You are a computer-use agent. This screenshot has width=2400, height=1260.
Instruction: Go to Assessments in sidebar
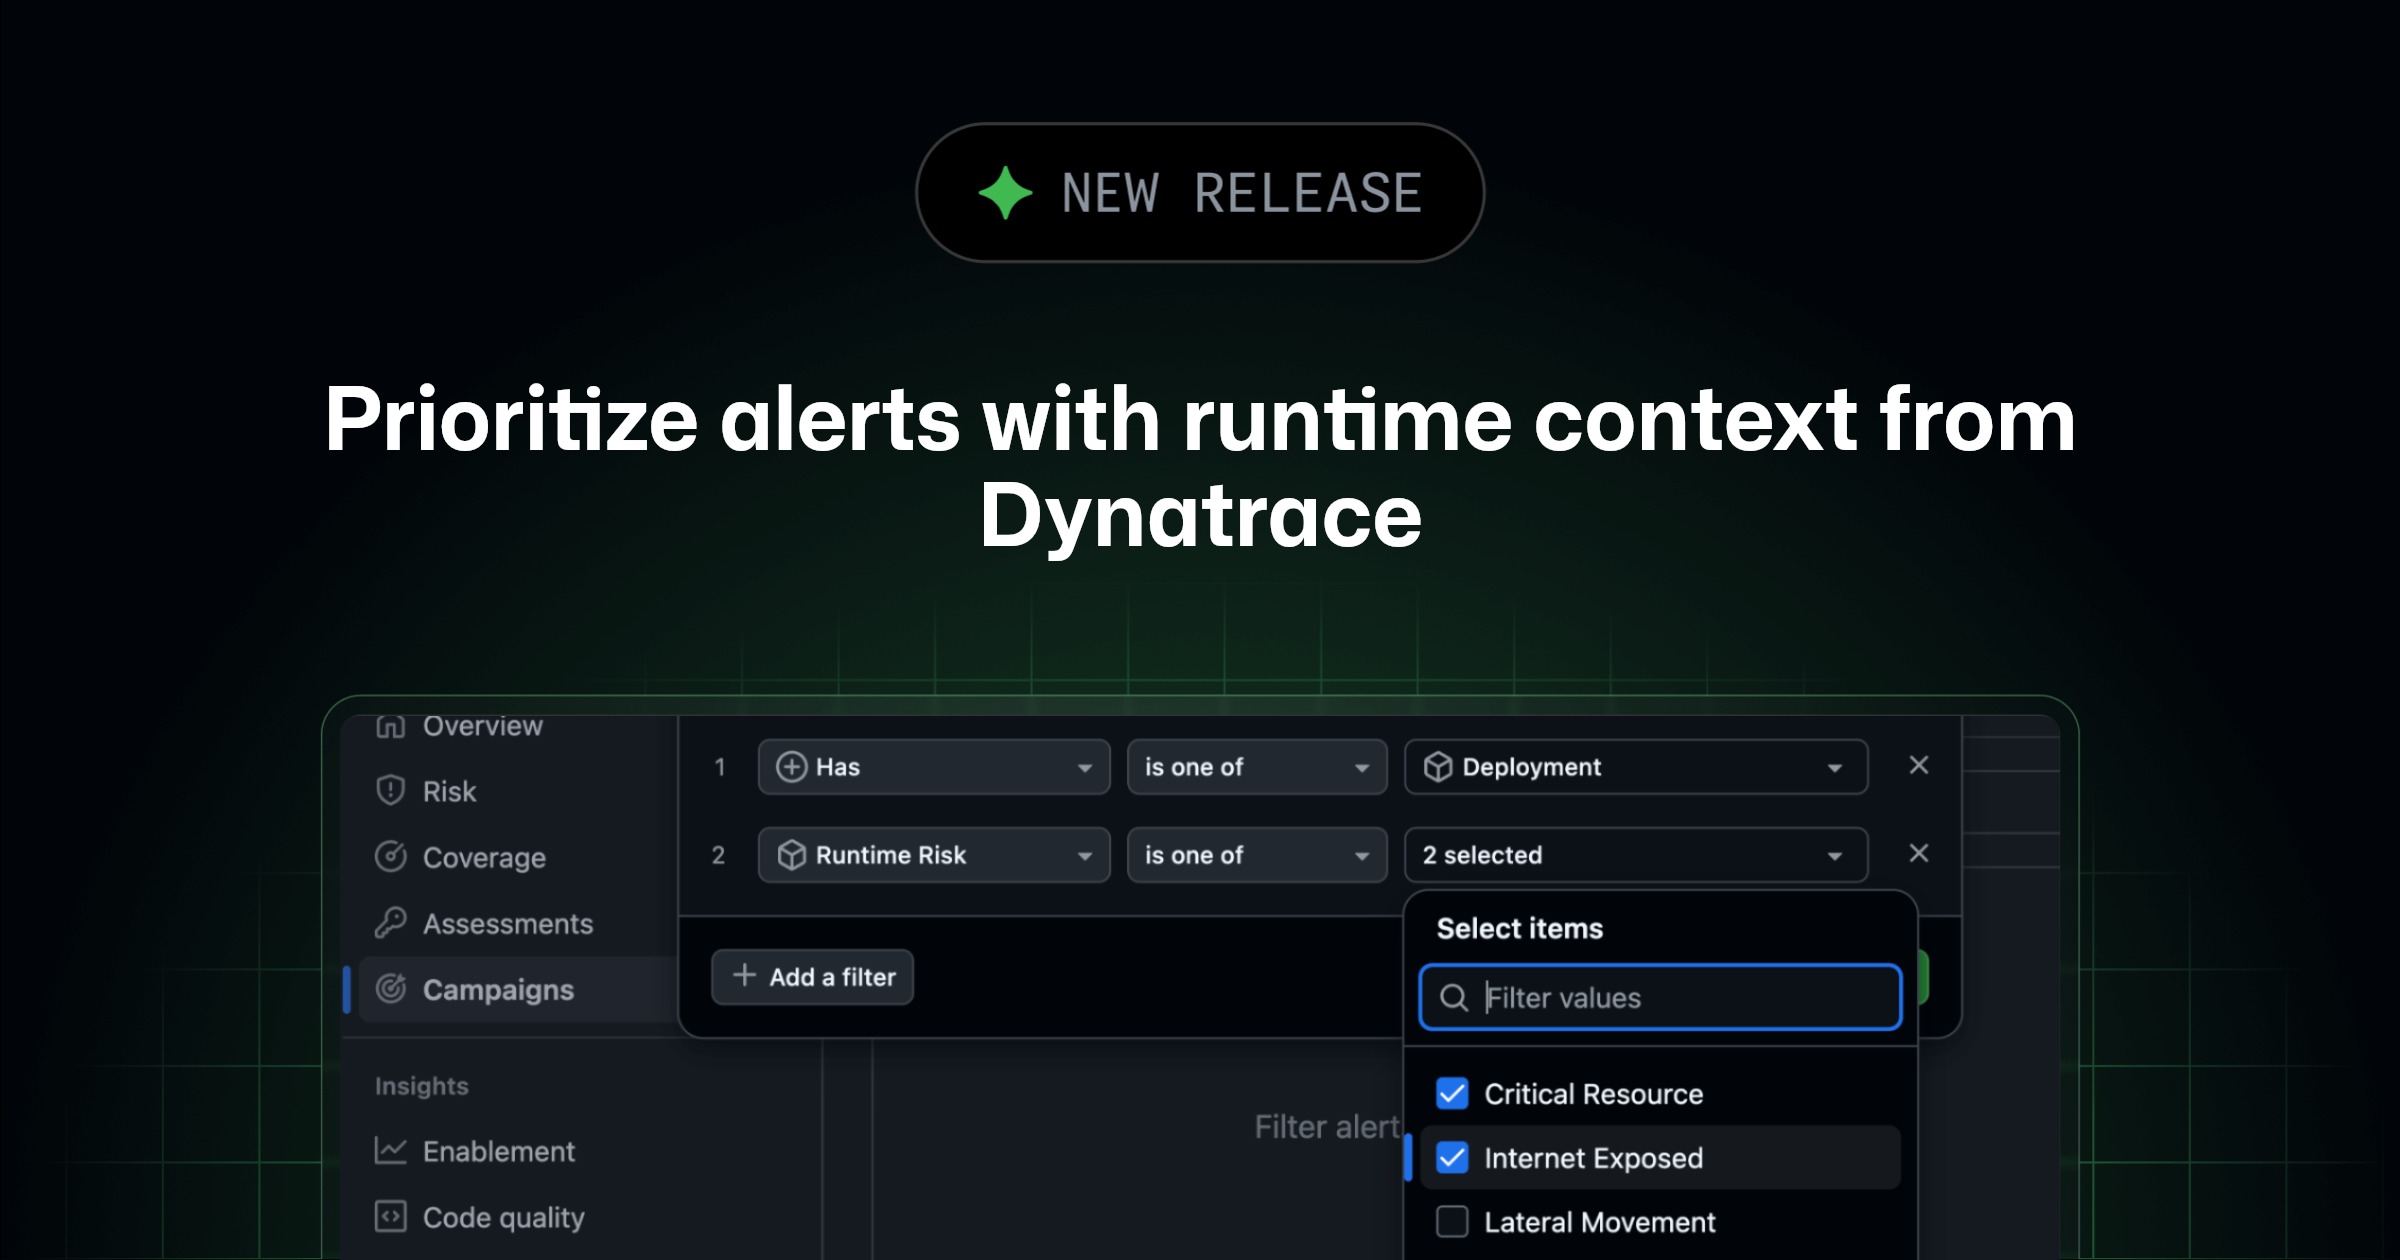tap(507, 923)
